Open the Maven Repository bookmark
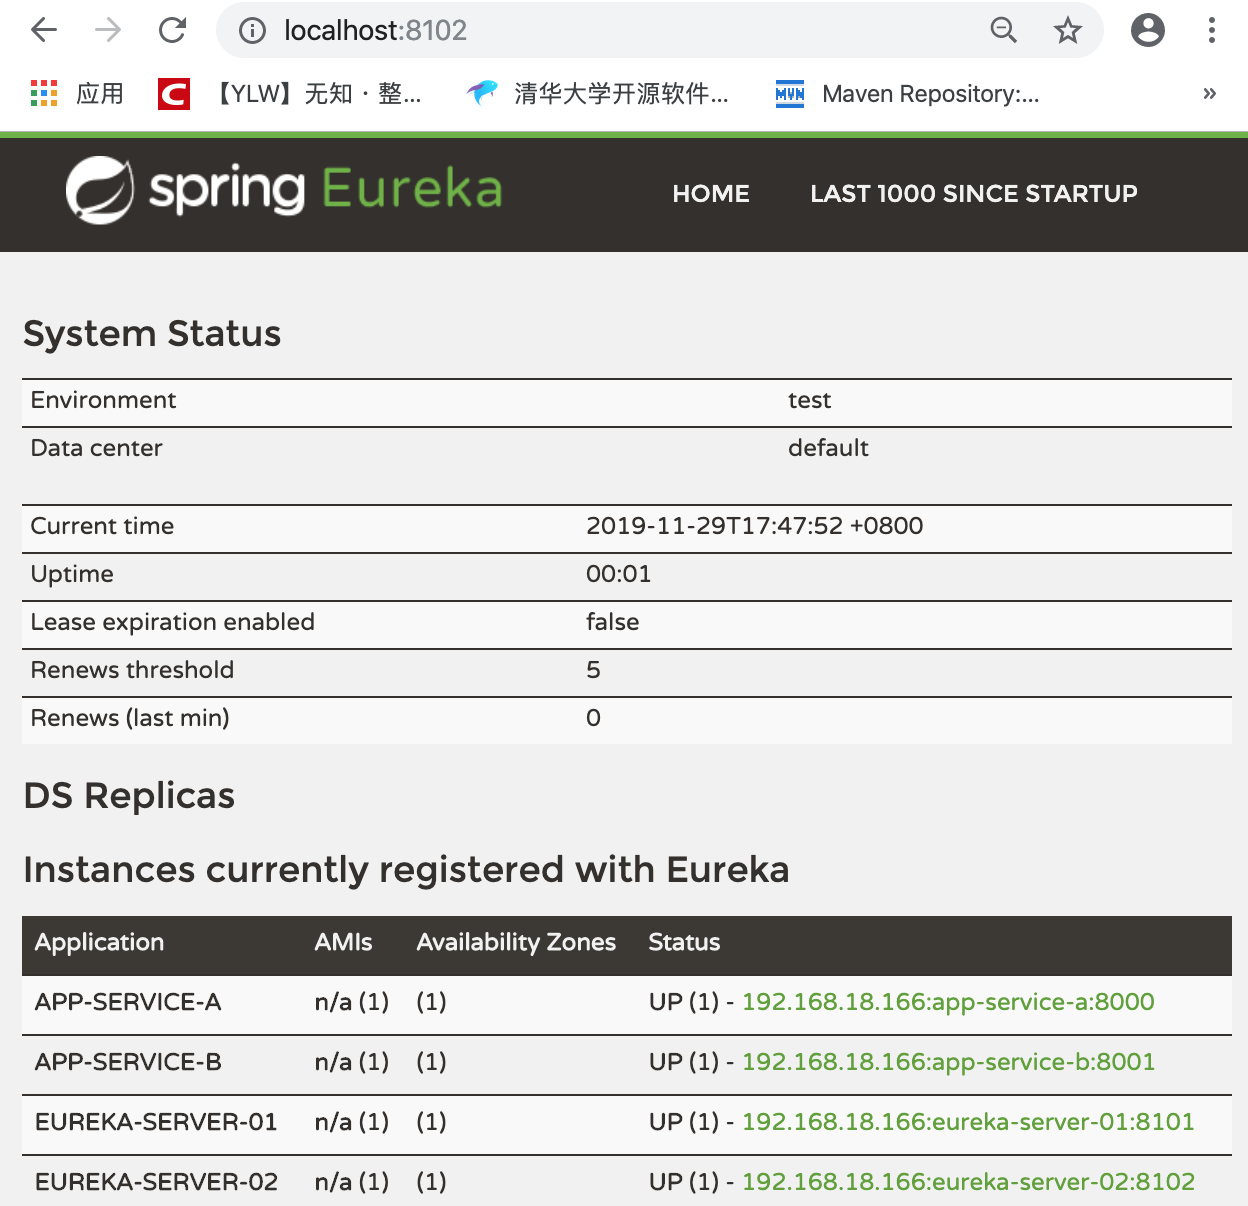1248x1206 pixels. (908, 94)
